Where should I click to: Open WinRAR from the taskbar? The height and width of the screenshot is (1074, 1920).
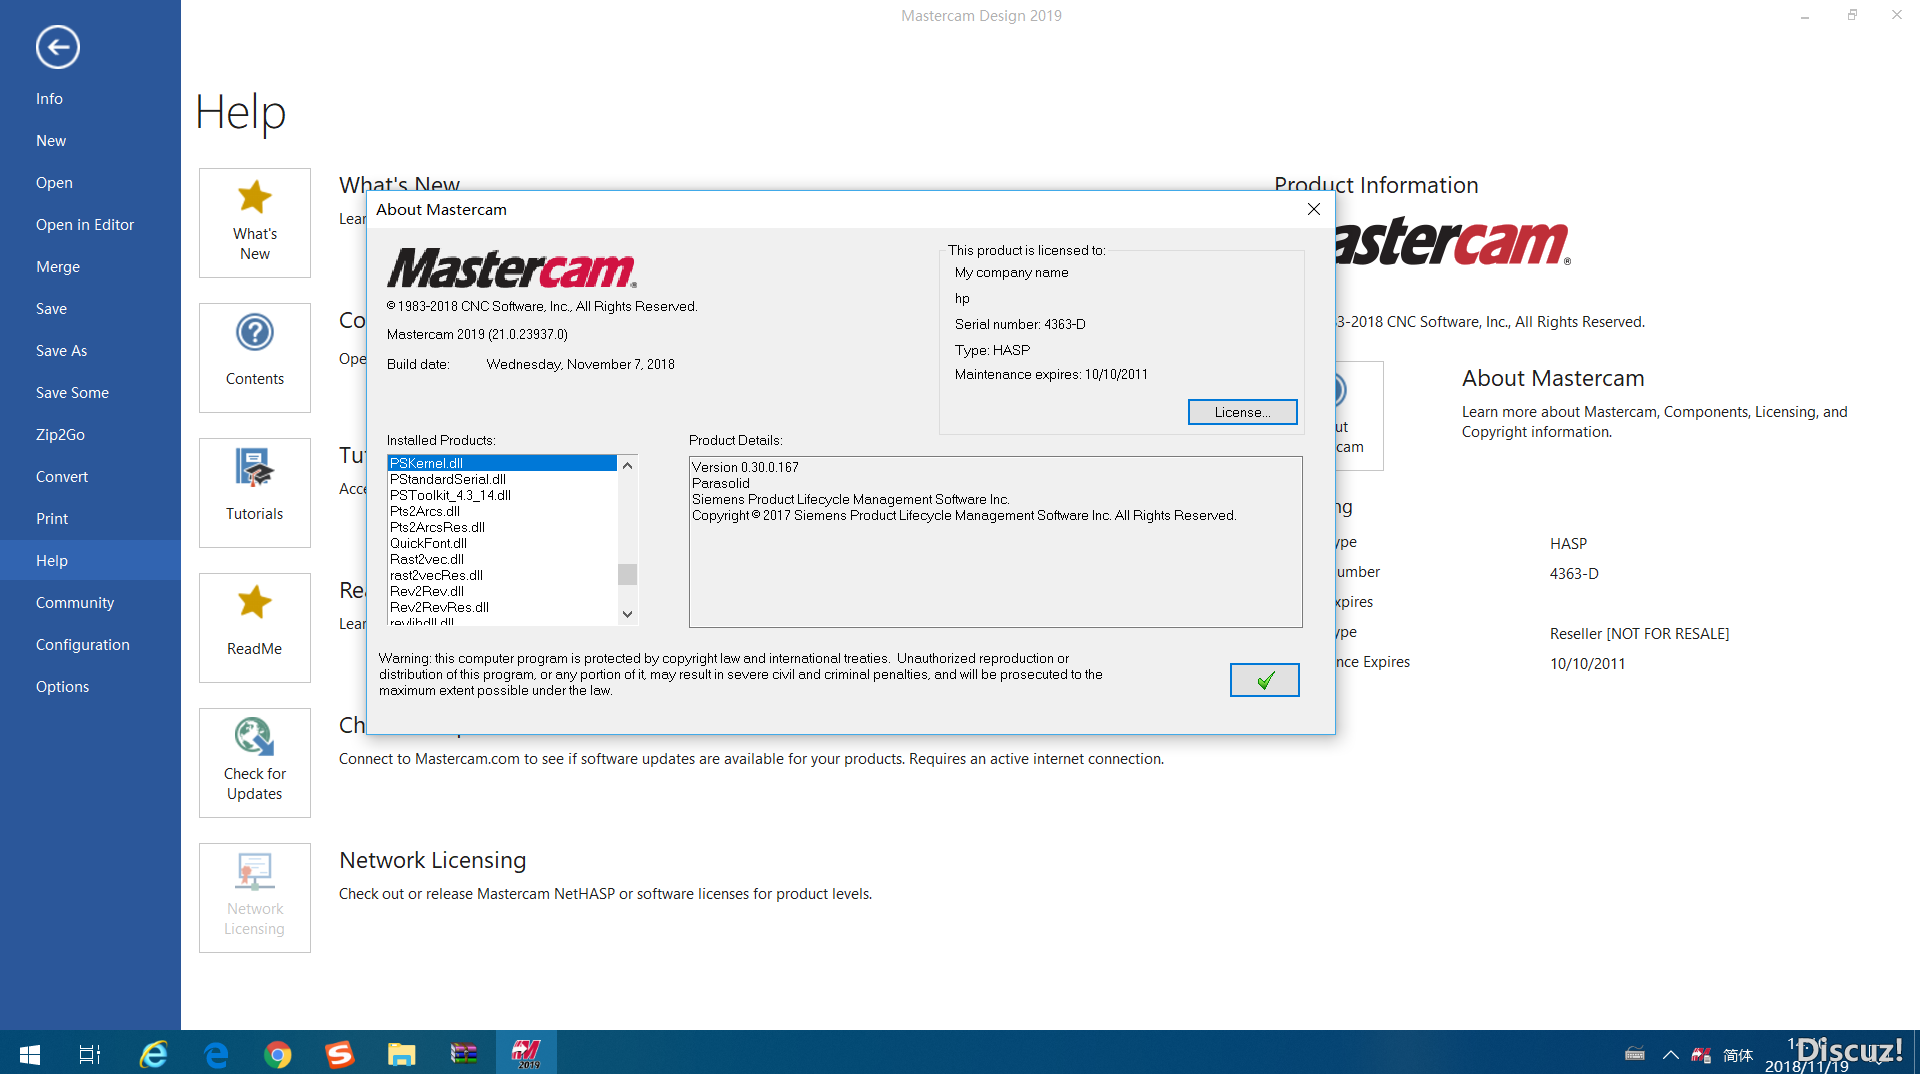464,1054
